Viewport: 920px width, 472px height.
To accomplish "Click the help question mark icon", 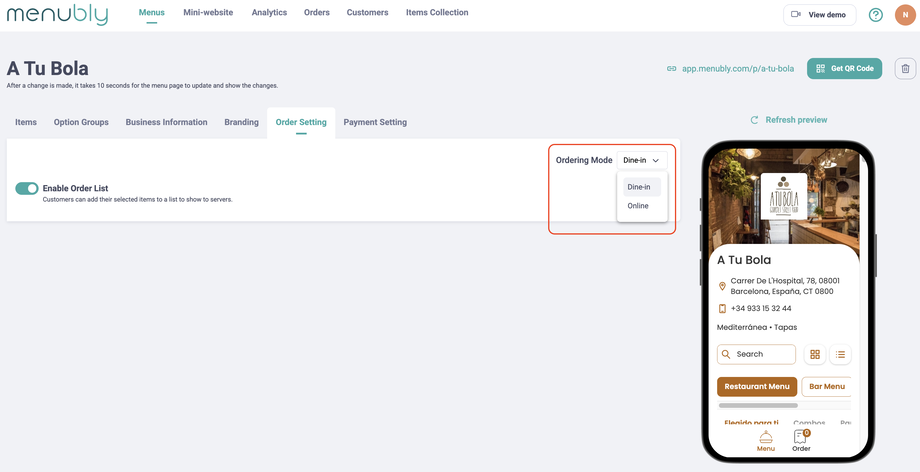I will click(x=876, y=14).
